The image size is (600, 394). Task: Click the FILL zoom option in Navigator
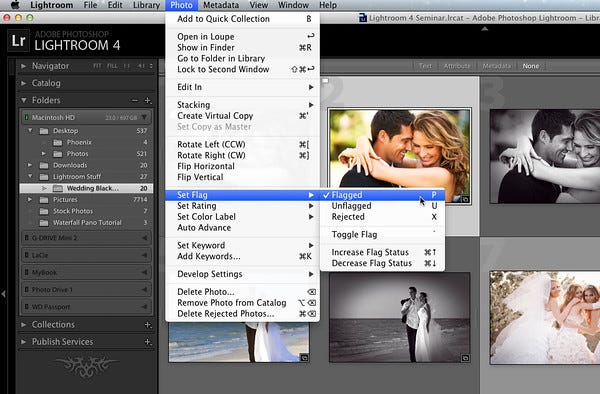(x=112, y=66)
